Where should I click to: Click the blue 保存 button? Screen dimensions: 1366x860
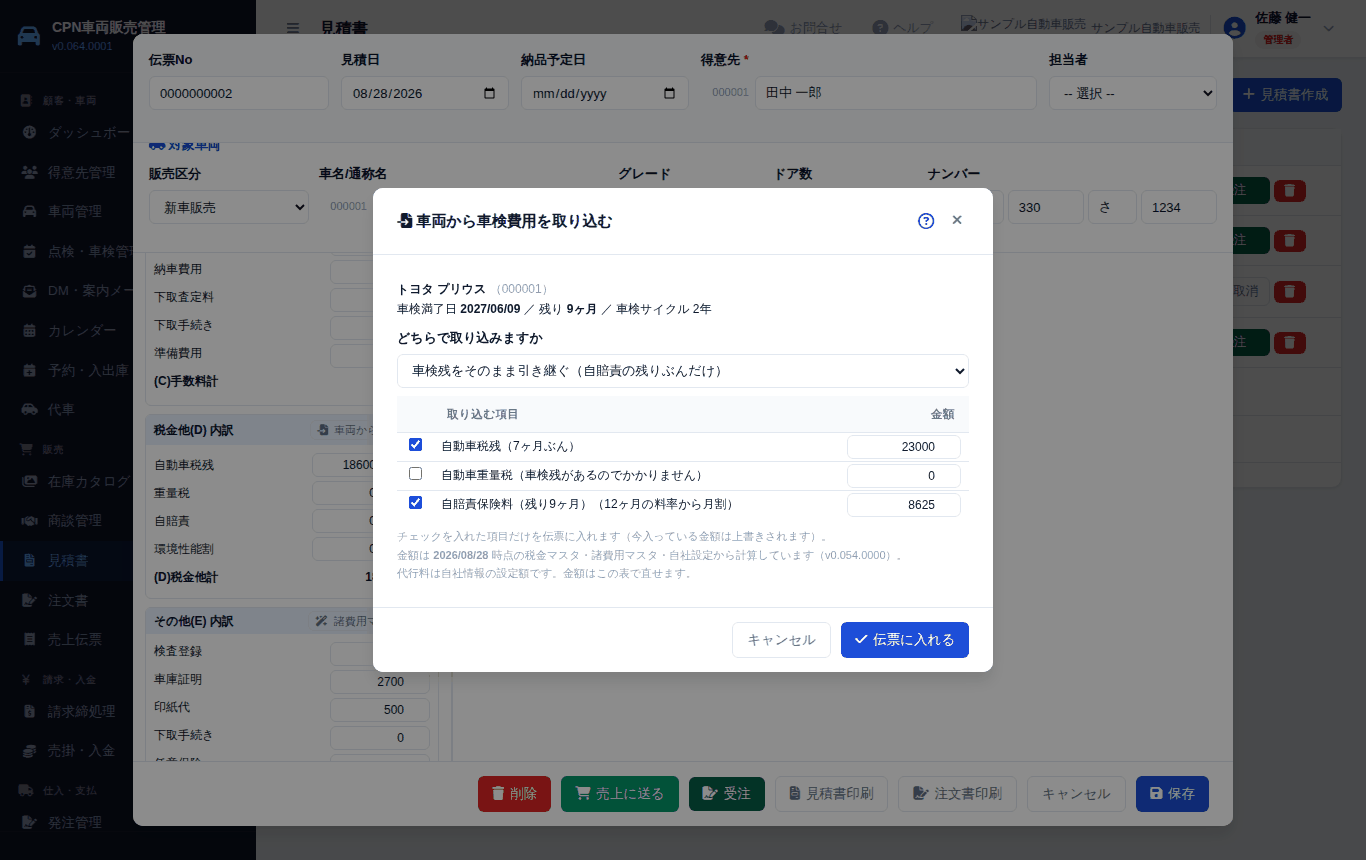tap(1172, 794)
